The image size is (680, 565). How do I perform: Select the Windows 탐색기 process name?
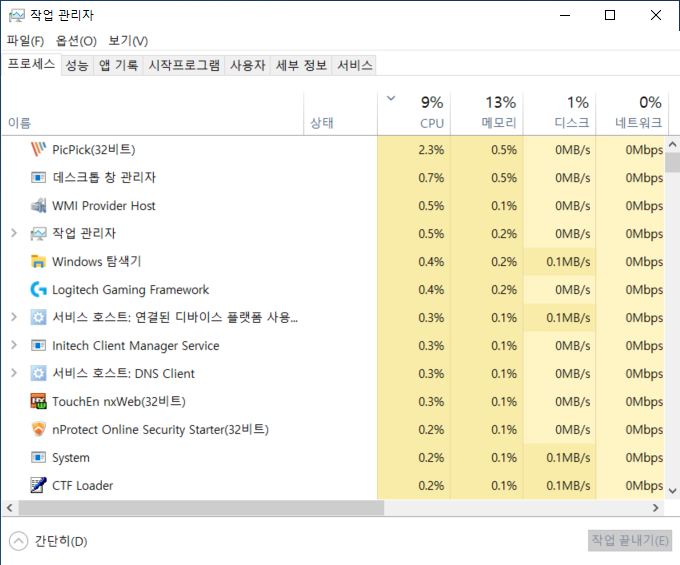(97, 261)
